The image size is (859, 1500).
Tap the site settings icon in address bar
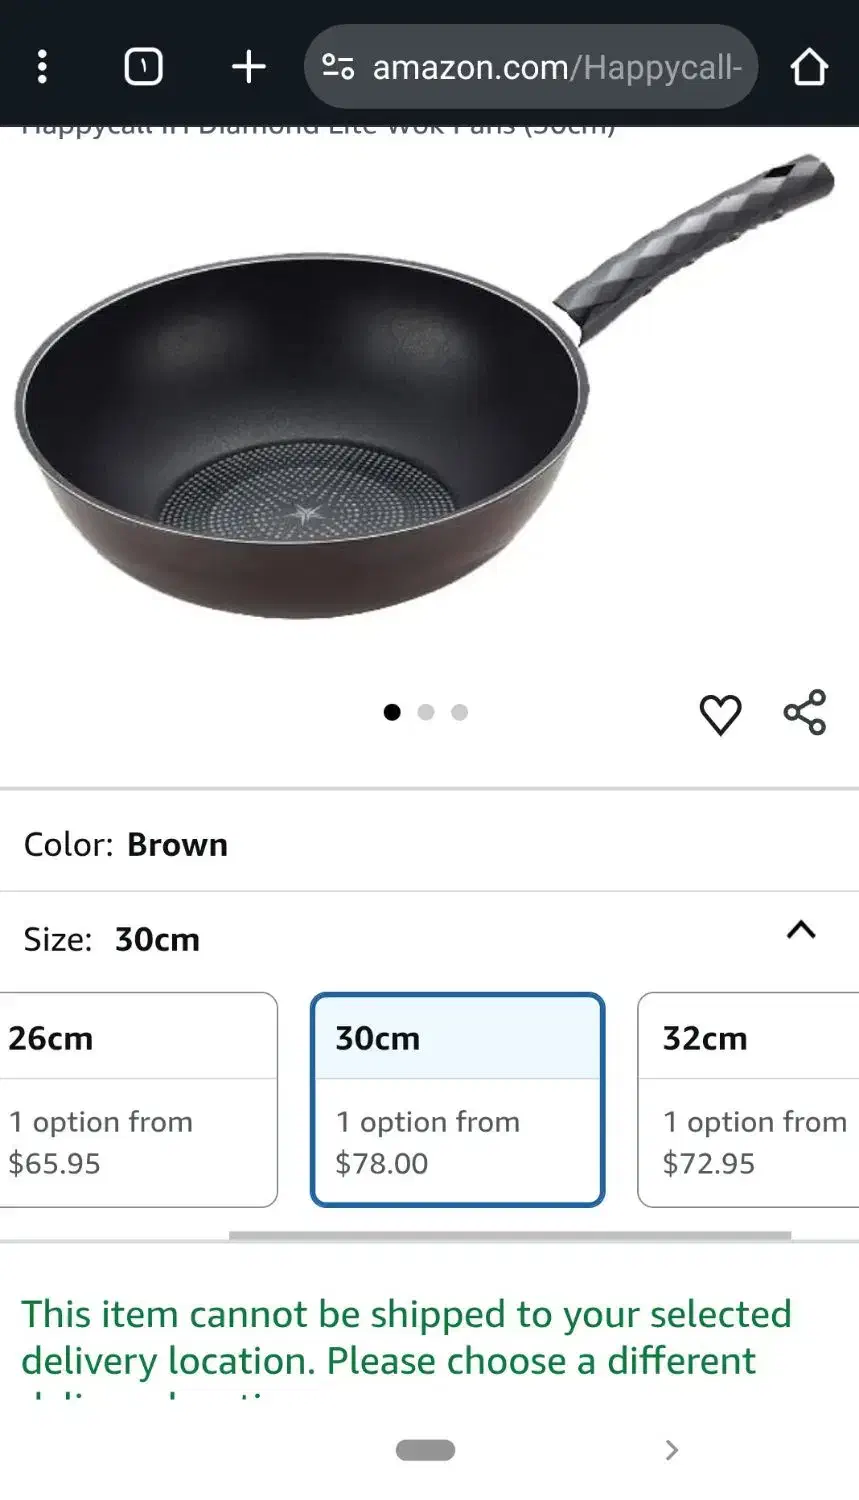point(338,67)
